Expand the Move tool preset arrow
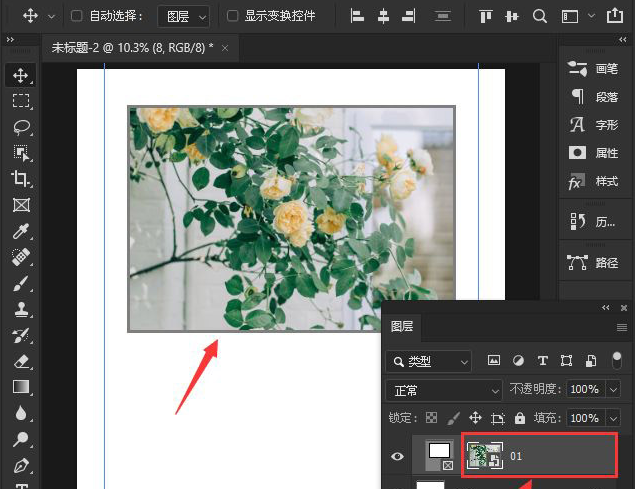Screen dimensions: 635x489 click(x=51, y=17)
